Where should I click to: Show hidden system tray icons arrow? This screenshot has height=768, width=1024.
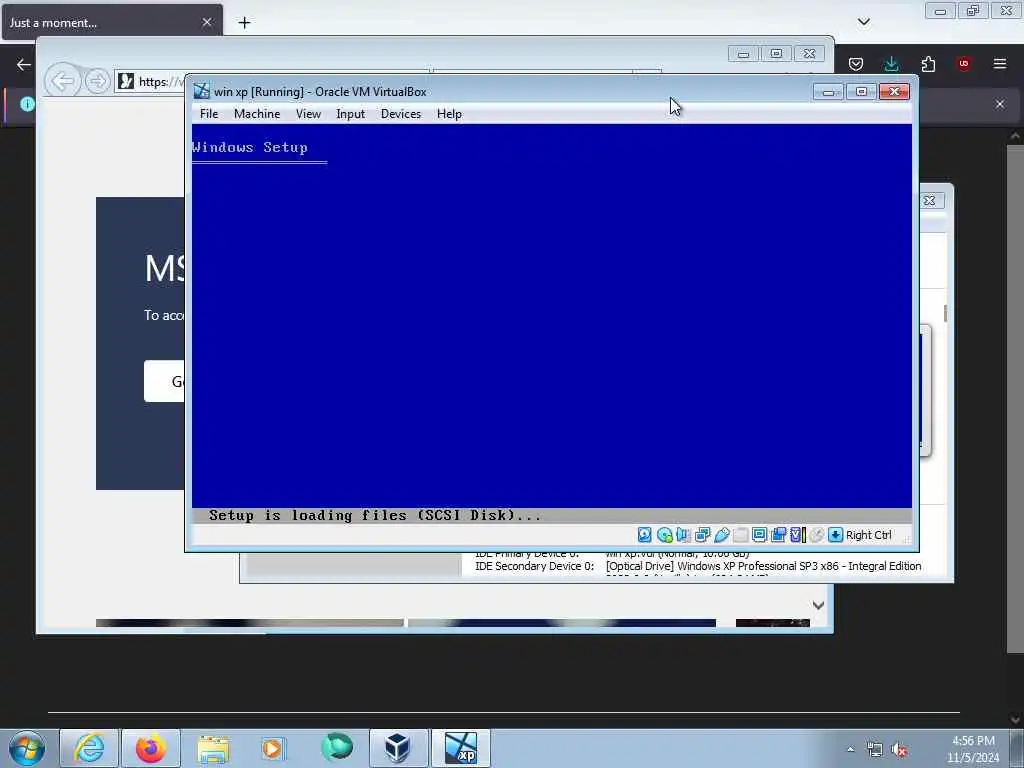pyautogui.click(x=850, y=750)
